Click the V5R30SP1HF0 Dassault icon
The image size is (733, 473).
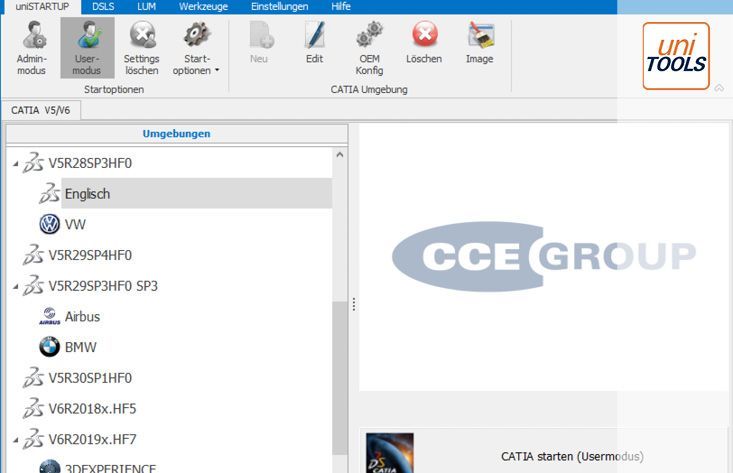33,378
